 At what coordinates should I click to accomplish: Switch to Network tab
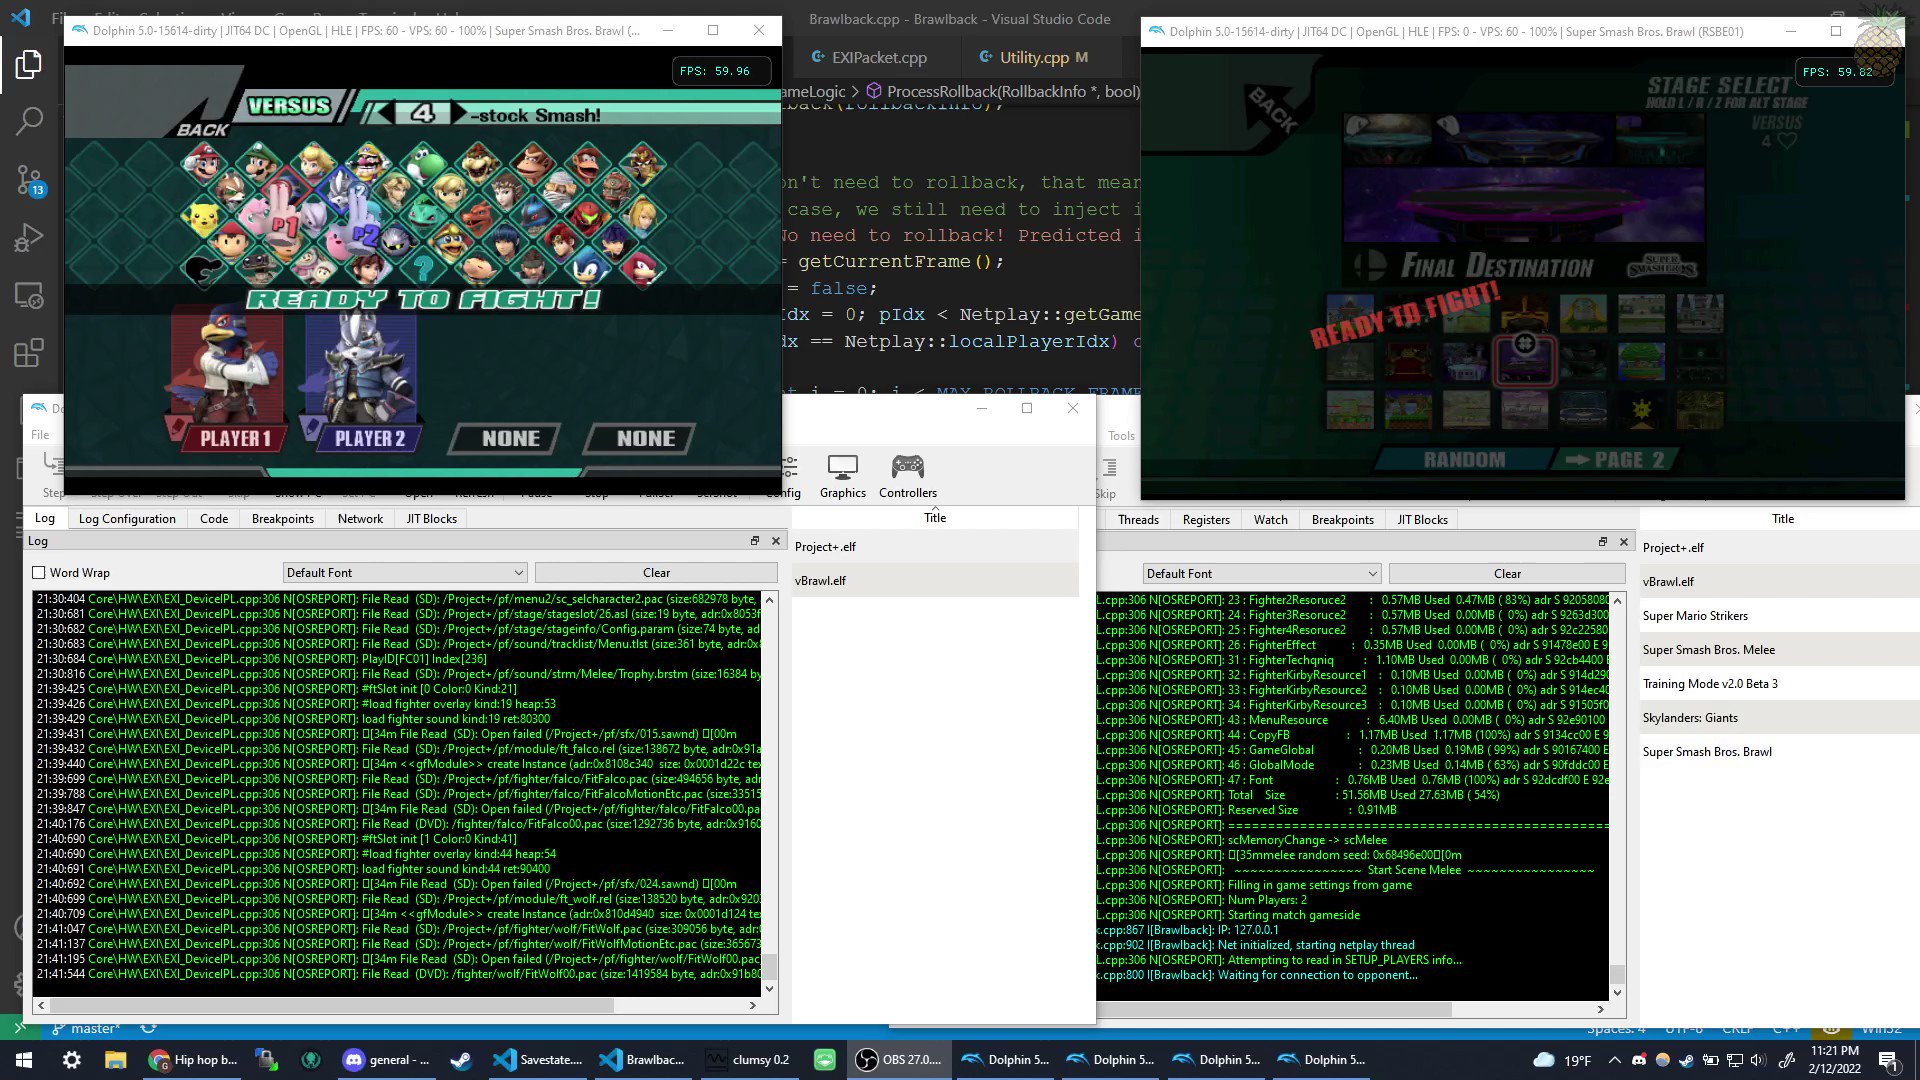360,519
